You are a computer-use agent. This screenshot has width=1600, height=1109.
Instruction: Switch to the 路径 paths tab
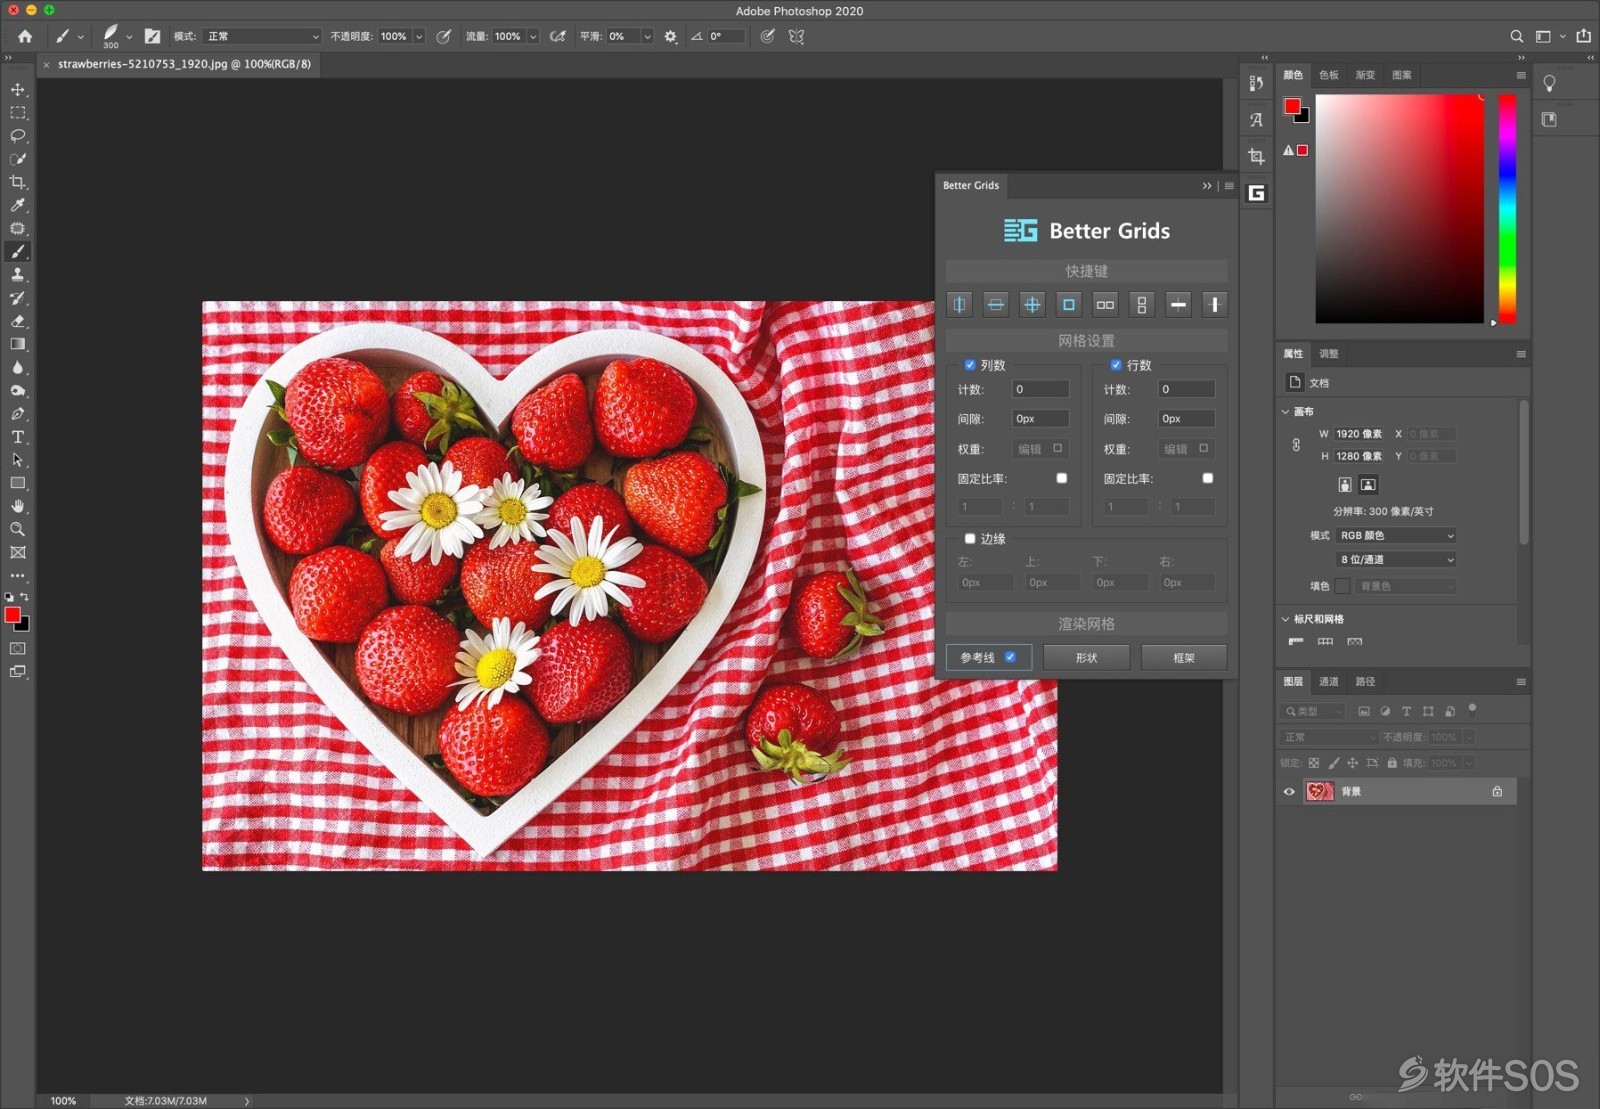[x=1365, y=682]
